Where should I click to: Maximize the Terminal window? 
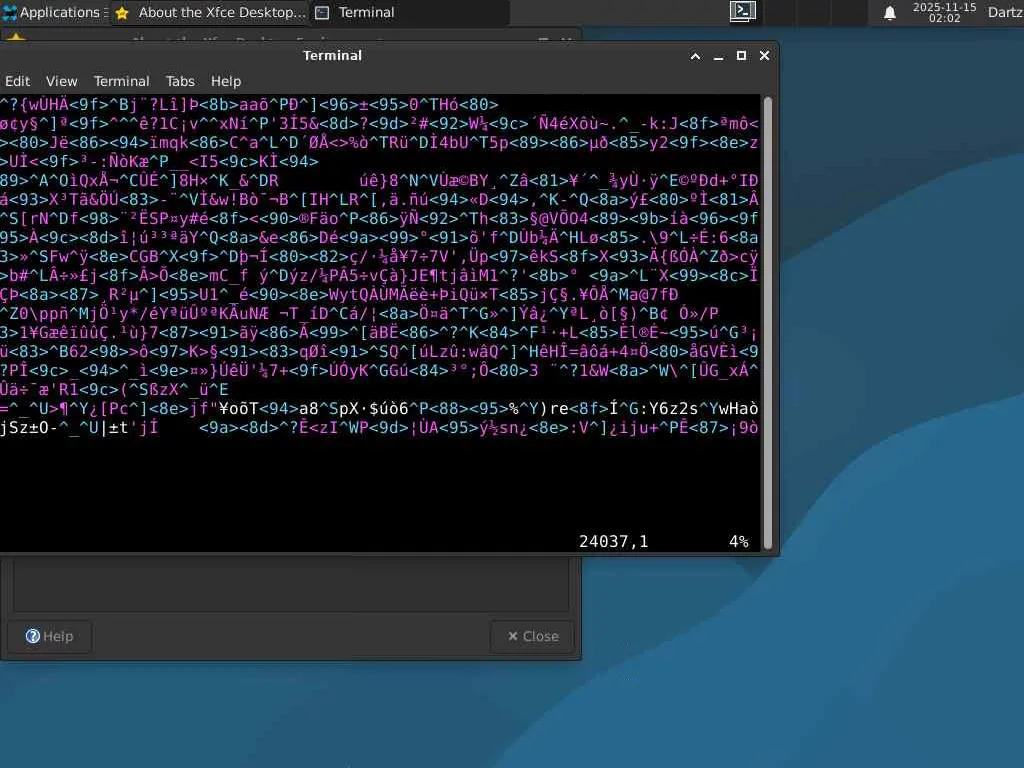click(x=741, y=56)
